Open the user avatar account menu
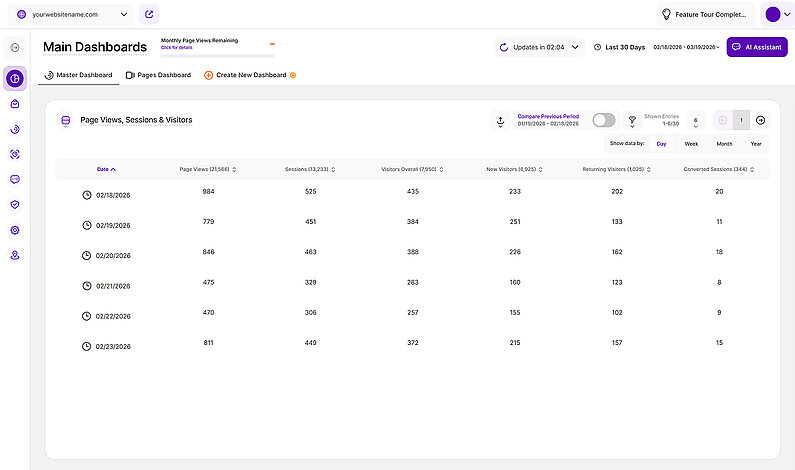 776,15
